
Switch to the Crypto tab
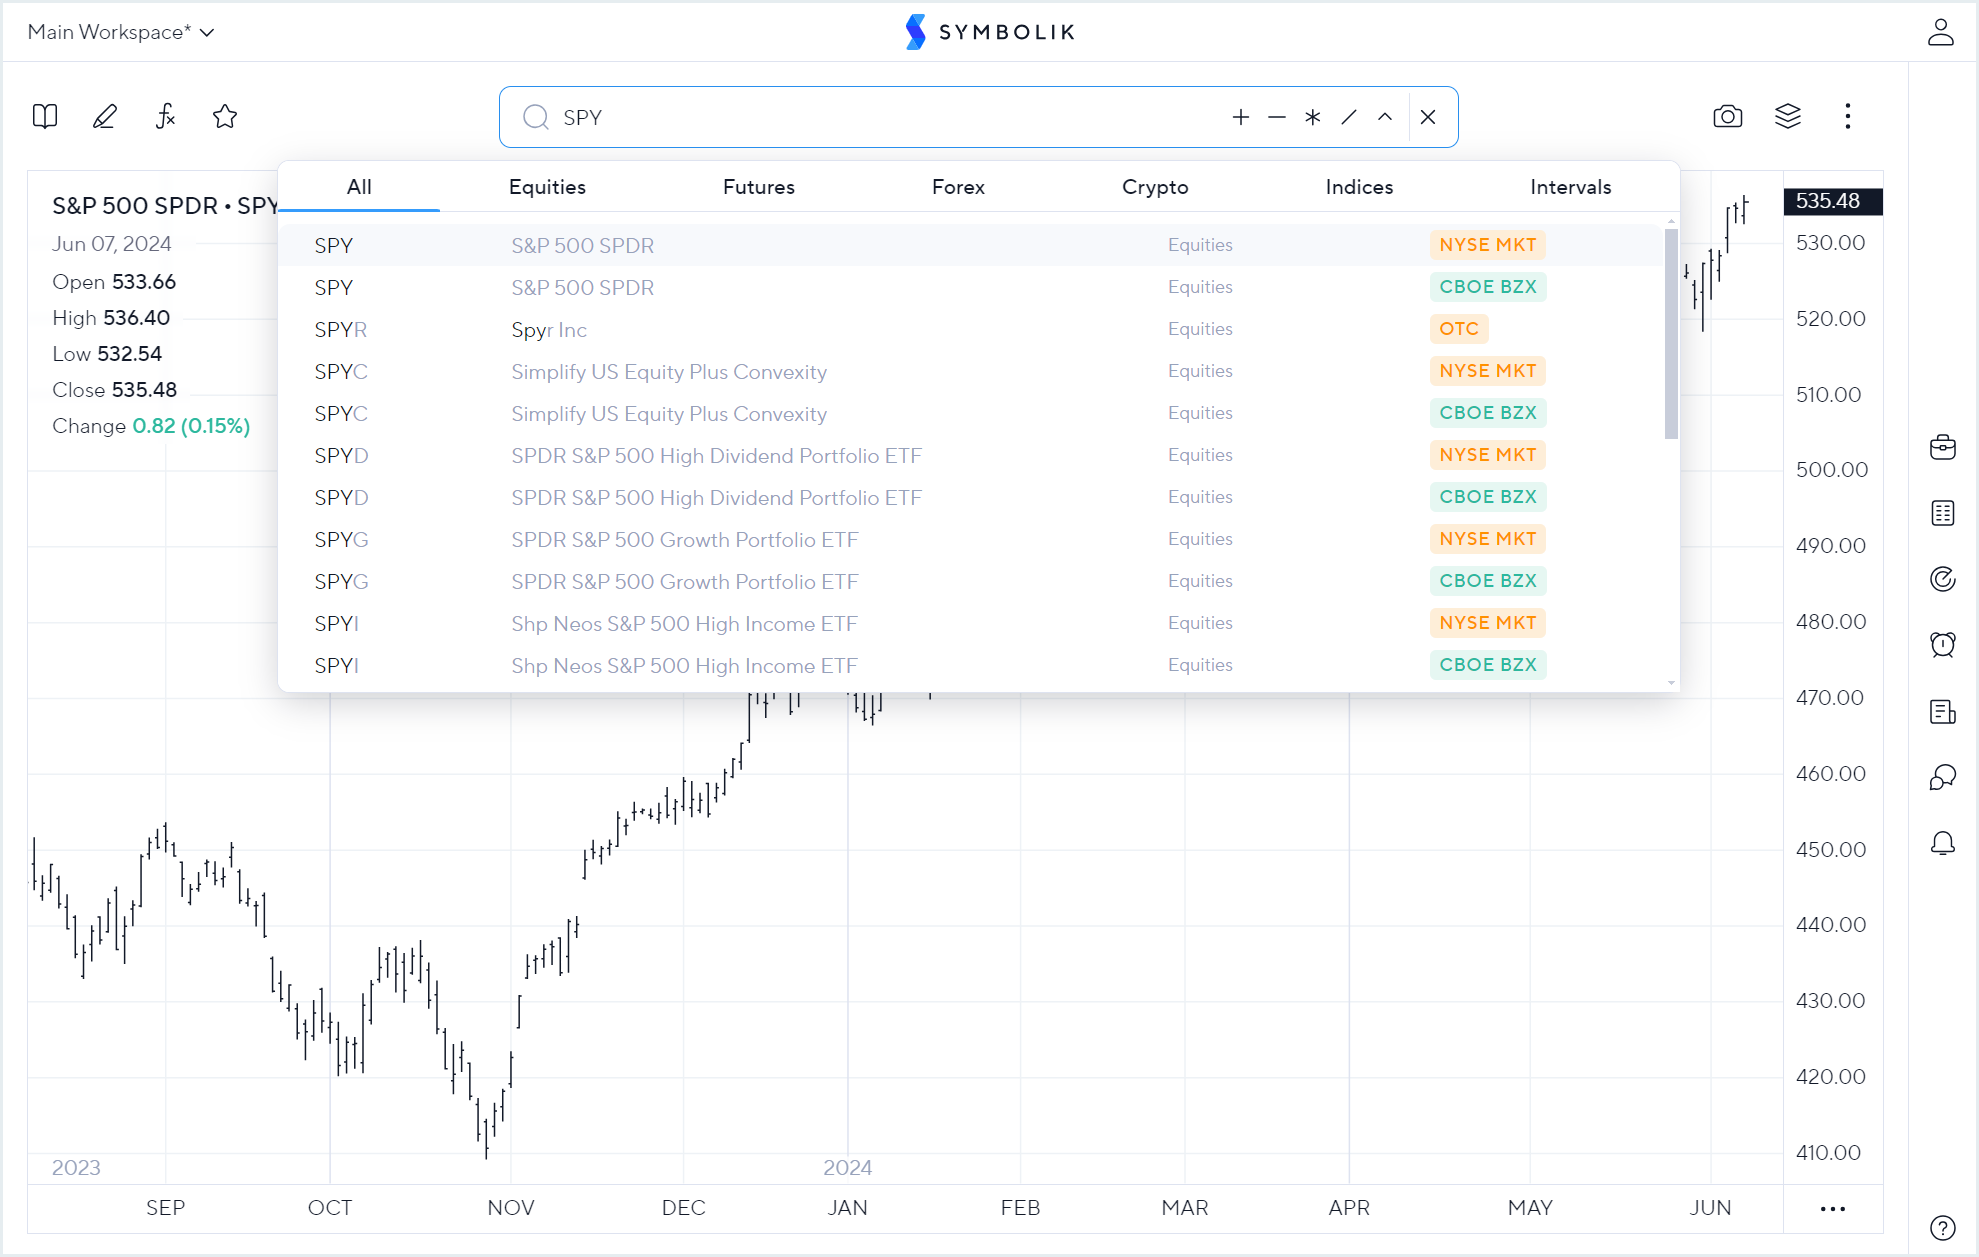pos(1155,187)
